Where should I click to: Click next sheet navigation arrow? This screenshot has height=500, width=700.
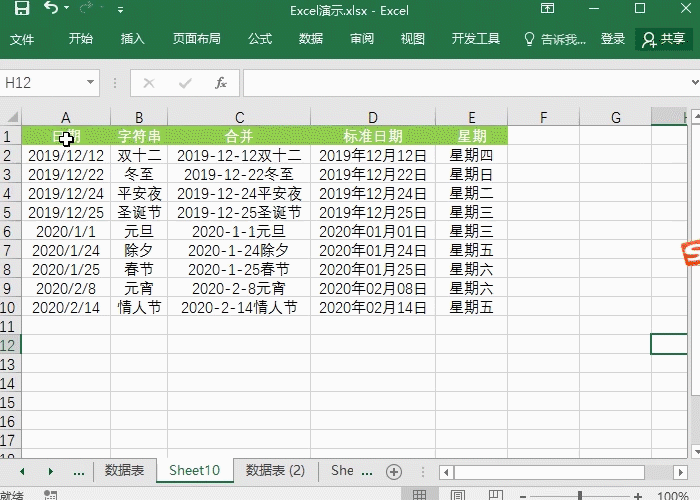(x=50, y=471)
